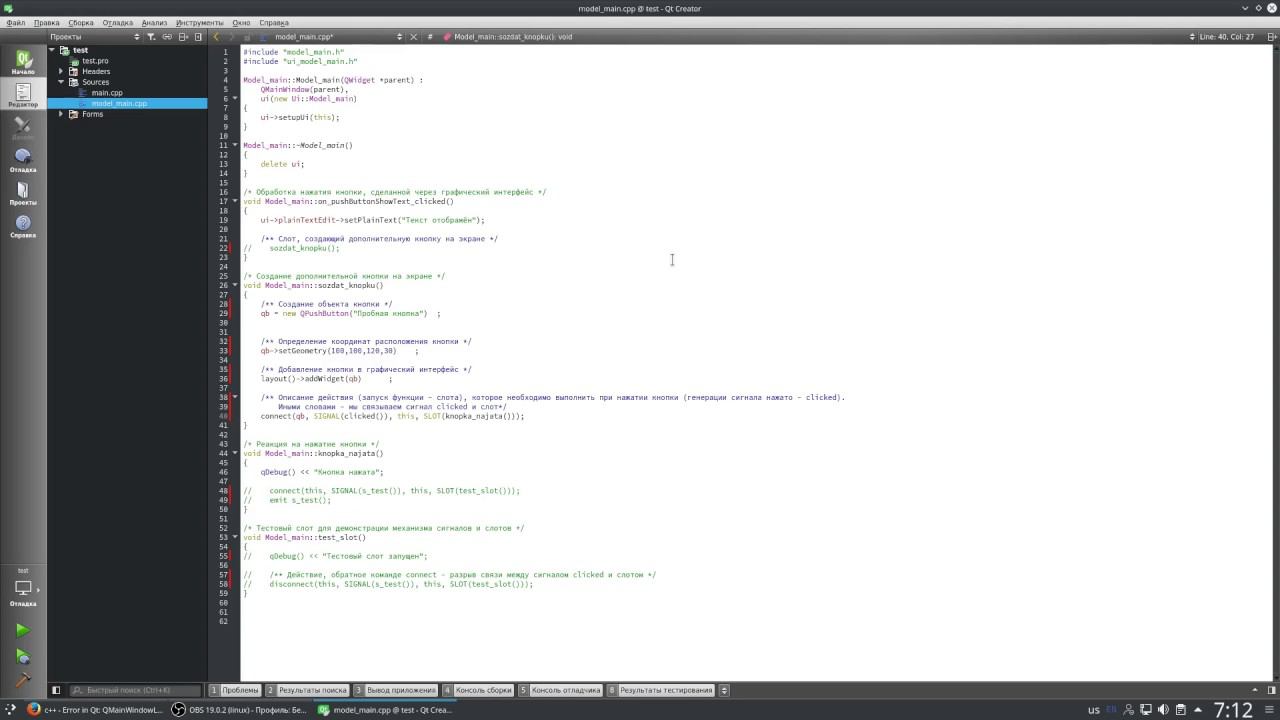Viewport: 1280px width, 720px height.
Task: Show the Результаты поиска pane
Action: (x=307, y=690)
